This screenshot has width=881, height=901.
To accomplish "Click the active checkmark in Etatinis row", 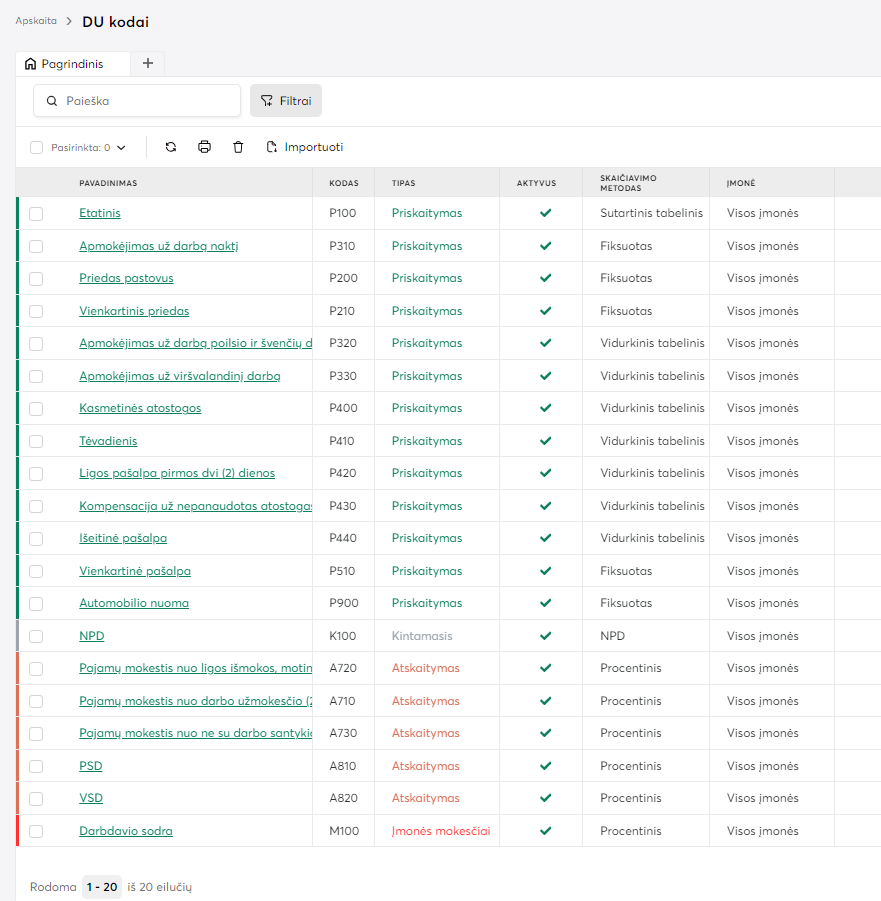I will (x=545, y=213).
